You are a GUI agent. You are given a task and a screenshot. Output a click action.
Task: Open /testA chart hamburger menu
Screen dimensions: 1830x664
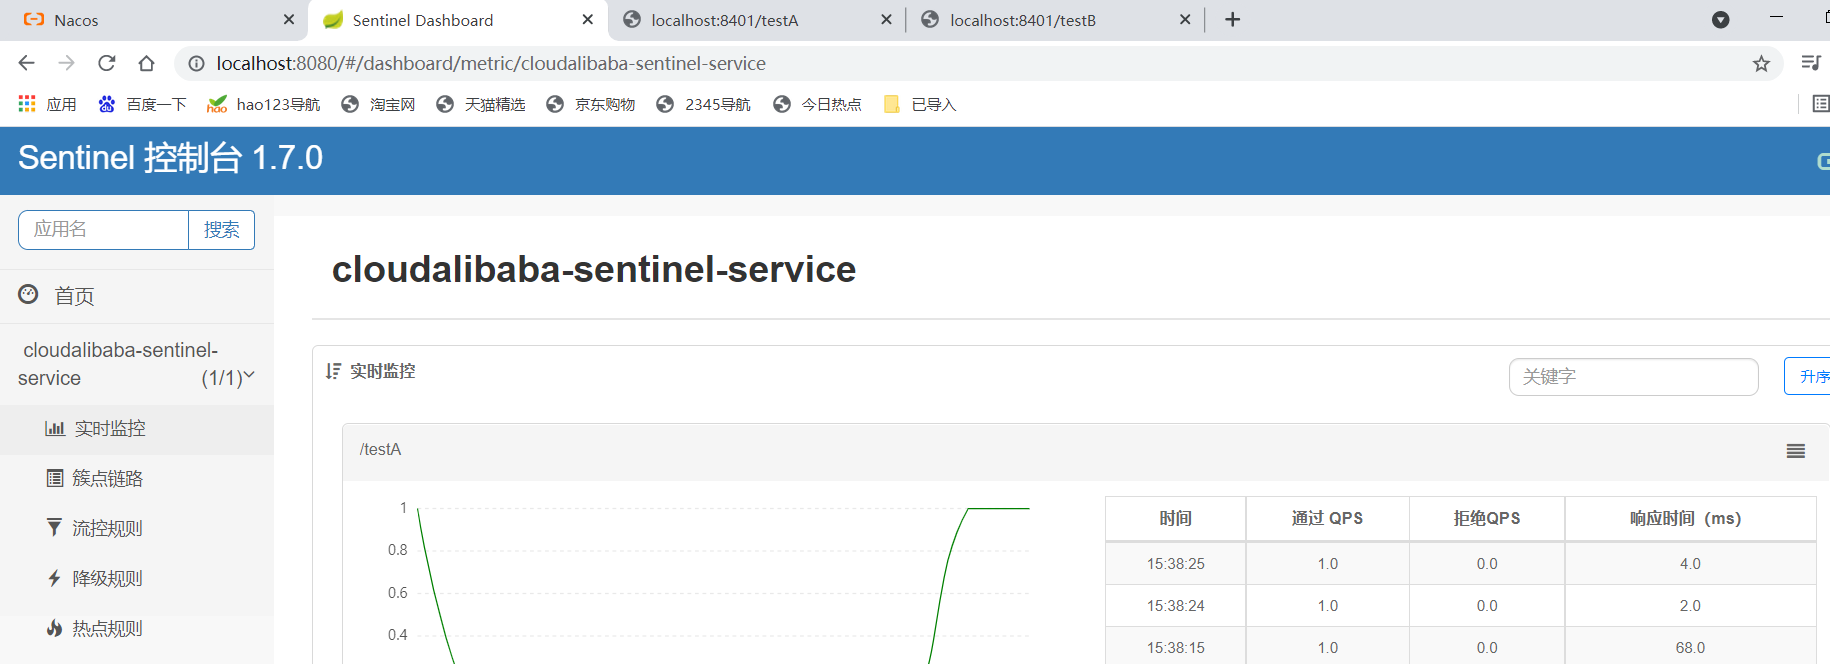[1796, 451]
